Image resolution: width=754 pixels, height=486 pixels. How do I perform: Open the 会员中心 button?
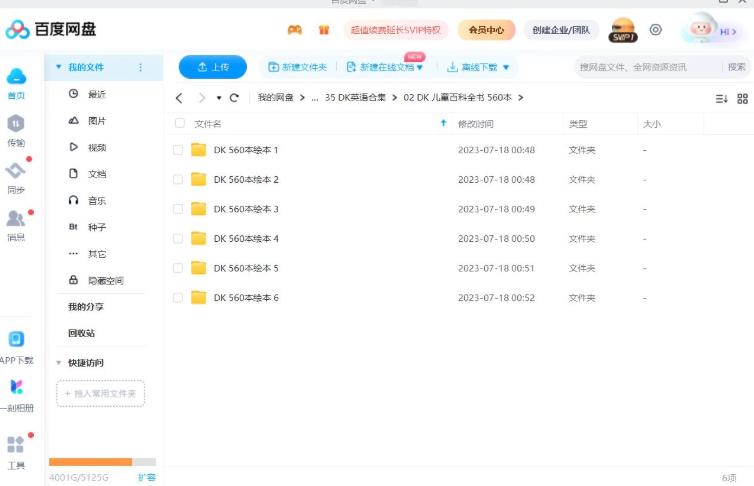(x=486, y=30)
